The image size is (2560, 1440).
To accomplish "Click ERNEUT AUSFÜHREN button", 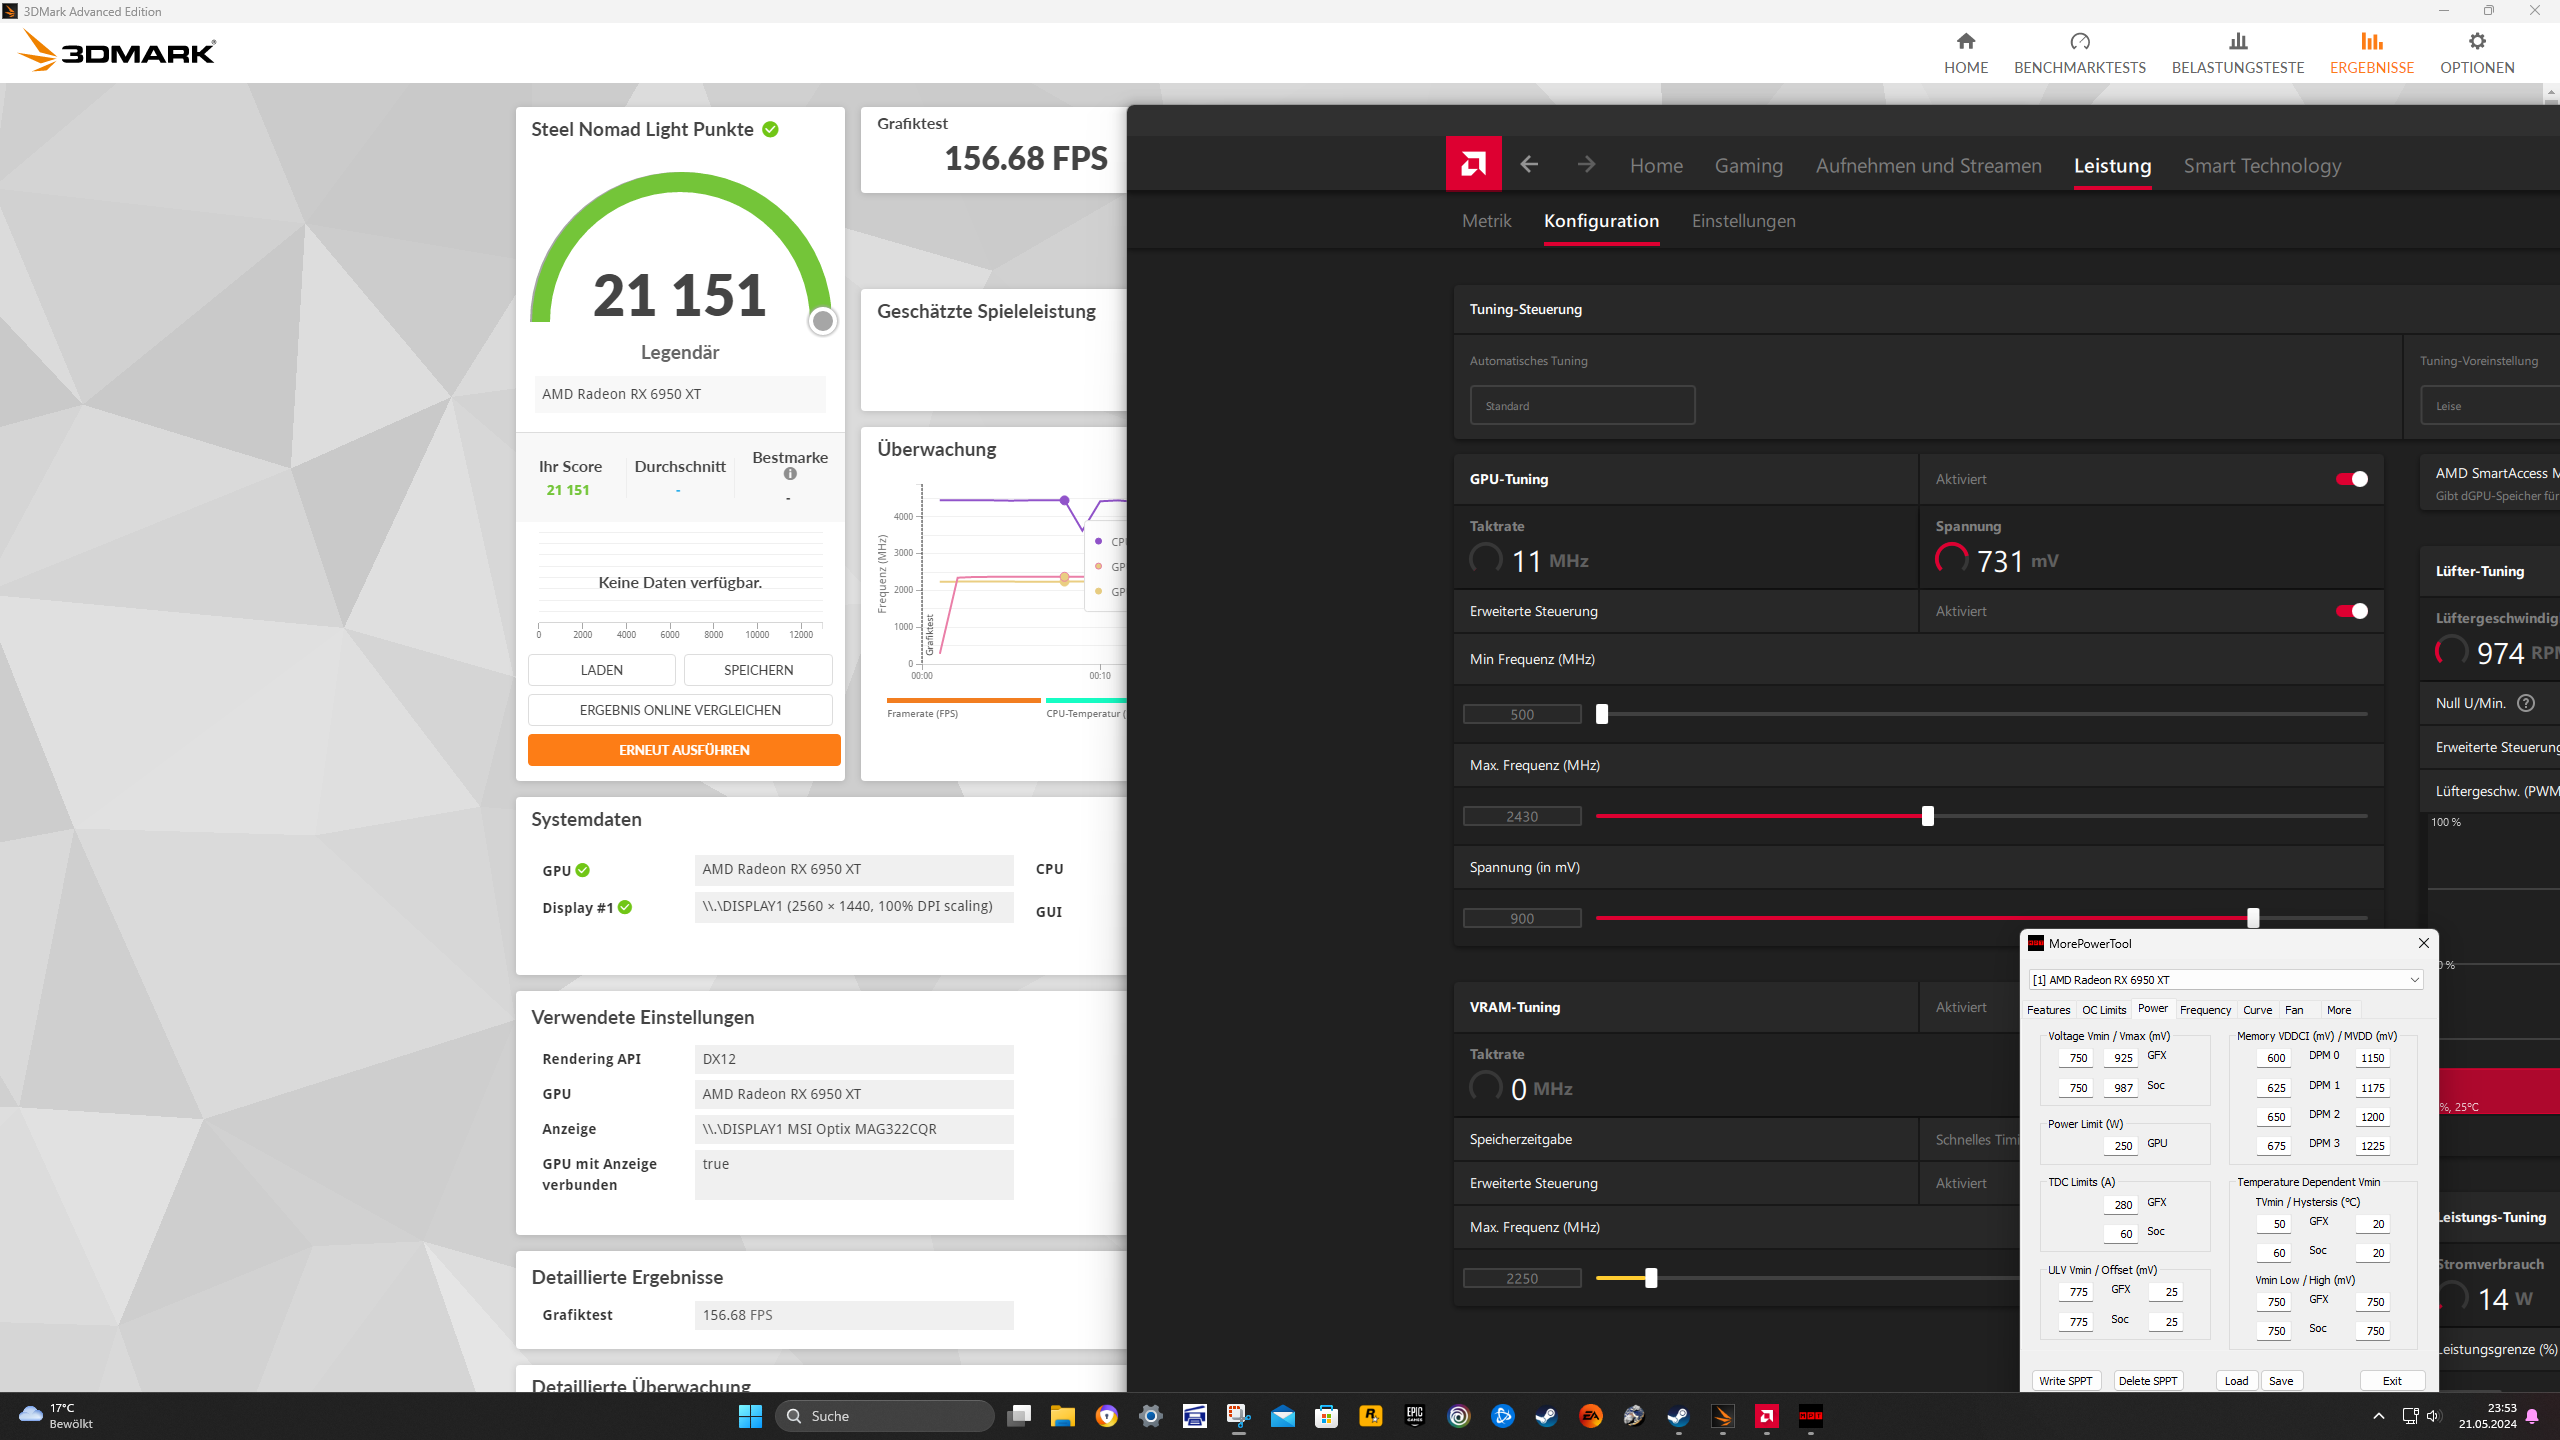I will (x=684, y=750).
